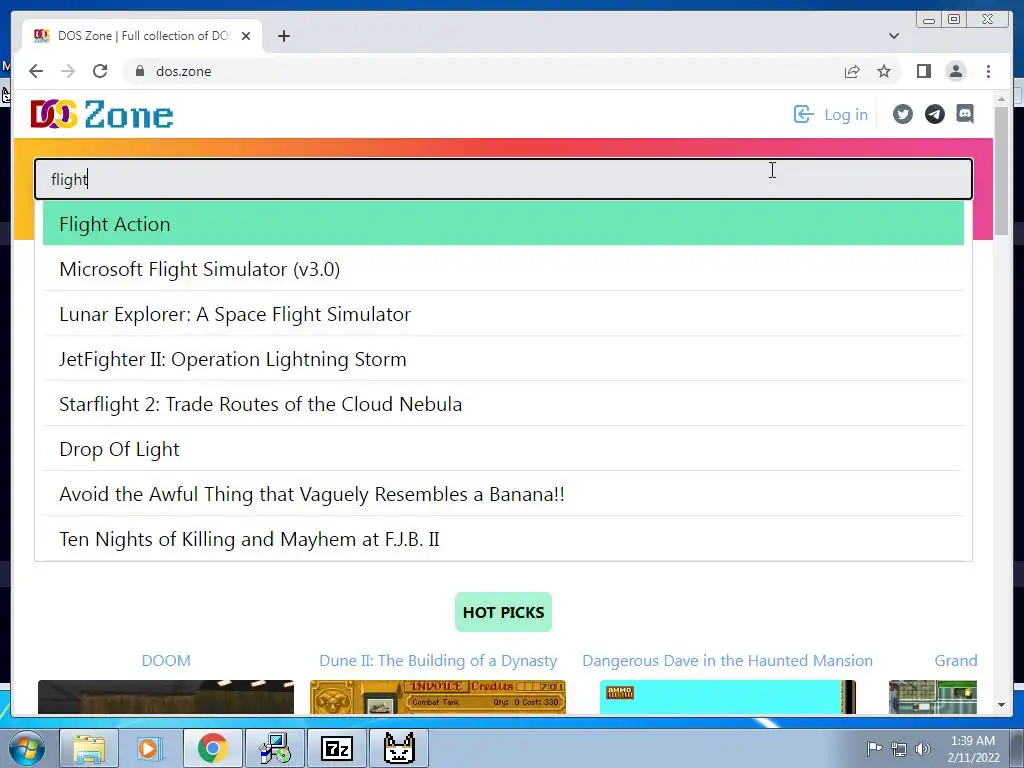Open the Chrome three-dot menu
Image resolution: width=1024 pixels, height=768 pixels.
pyautogui.click(x=988, y=71)
